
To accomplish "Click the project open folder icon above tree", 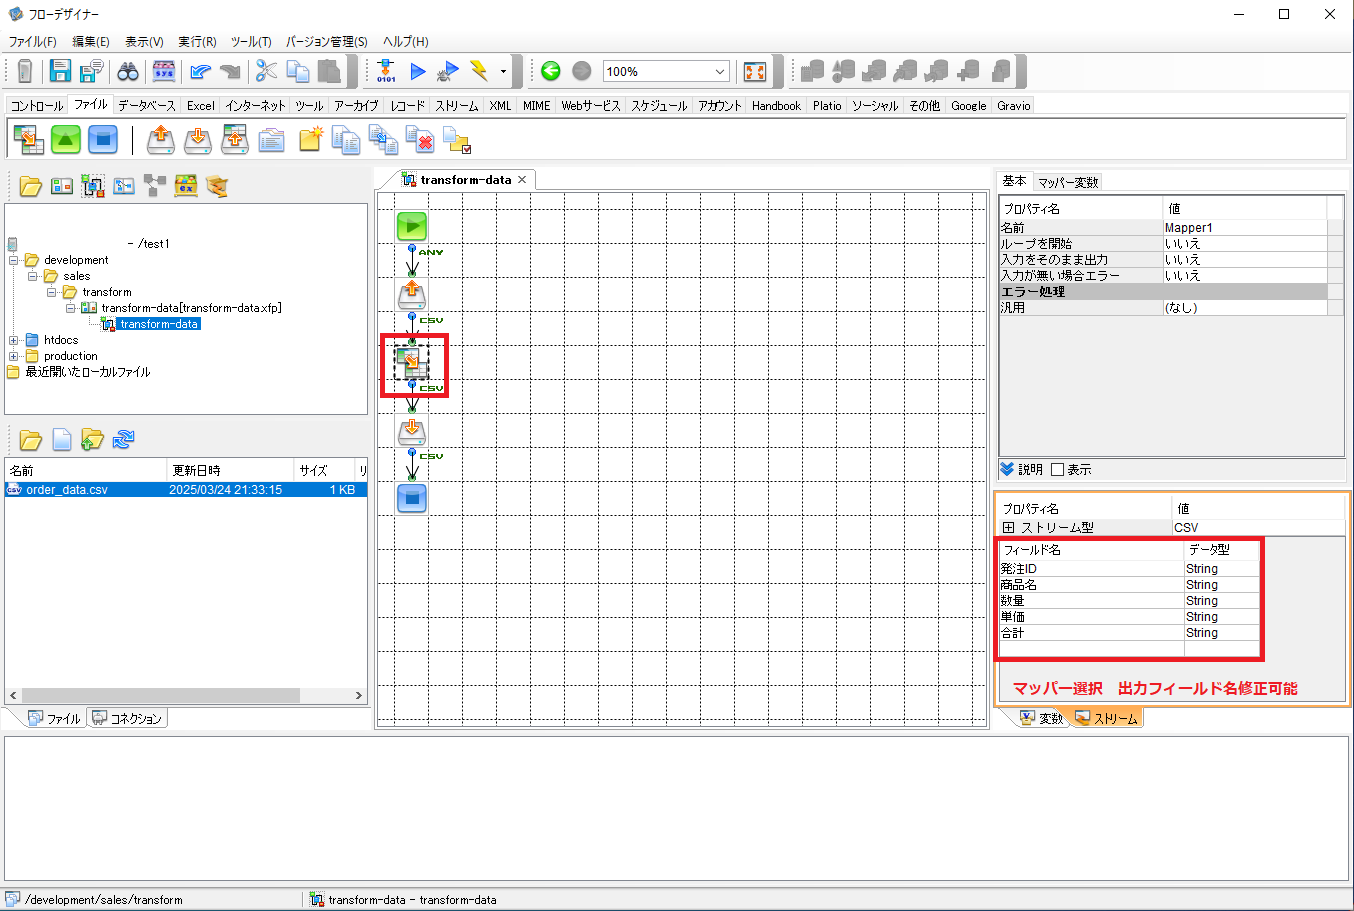I will [30, 186].
